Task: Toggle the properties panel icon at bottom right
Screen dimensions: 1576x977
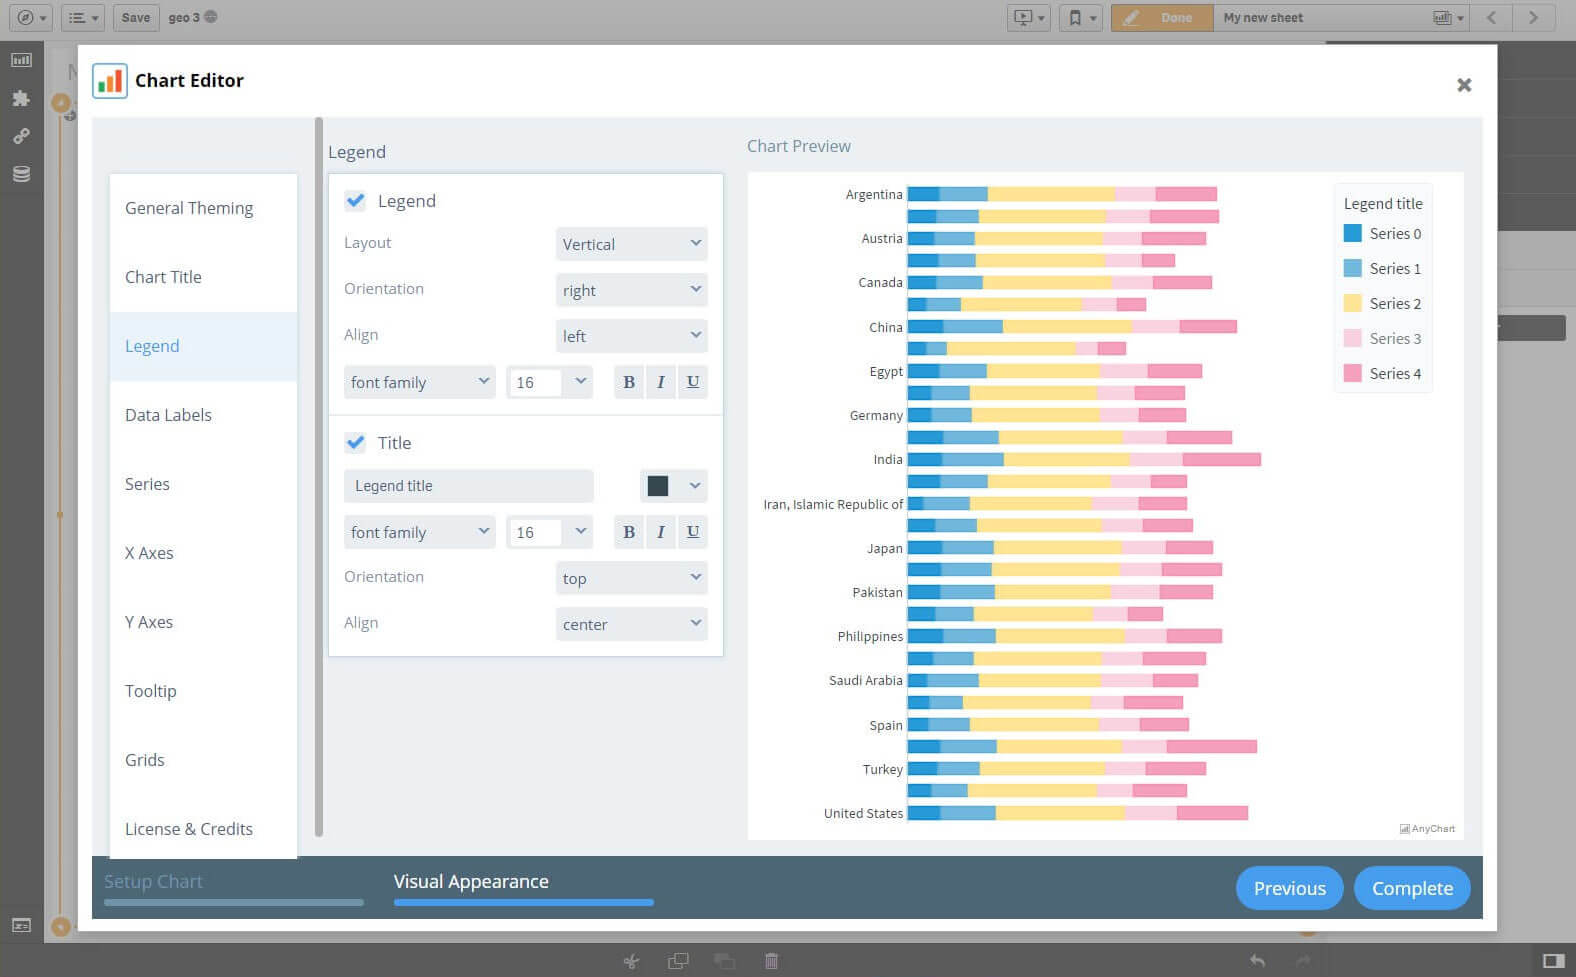Action: pyautogui.click(x=1553, y=961)
